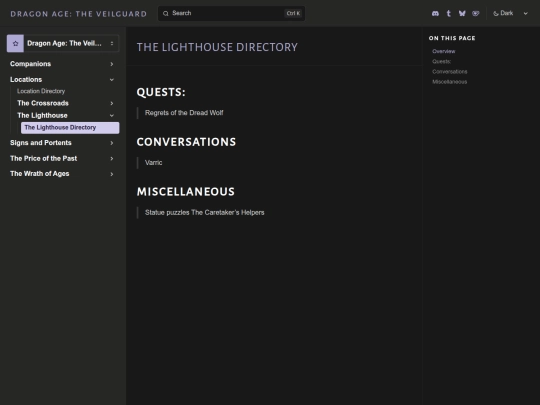Open the Tumblr icon link

point(448,13)
